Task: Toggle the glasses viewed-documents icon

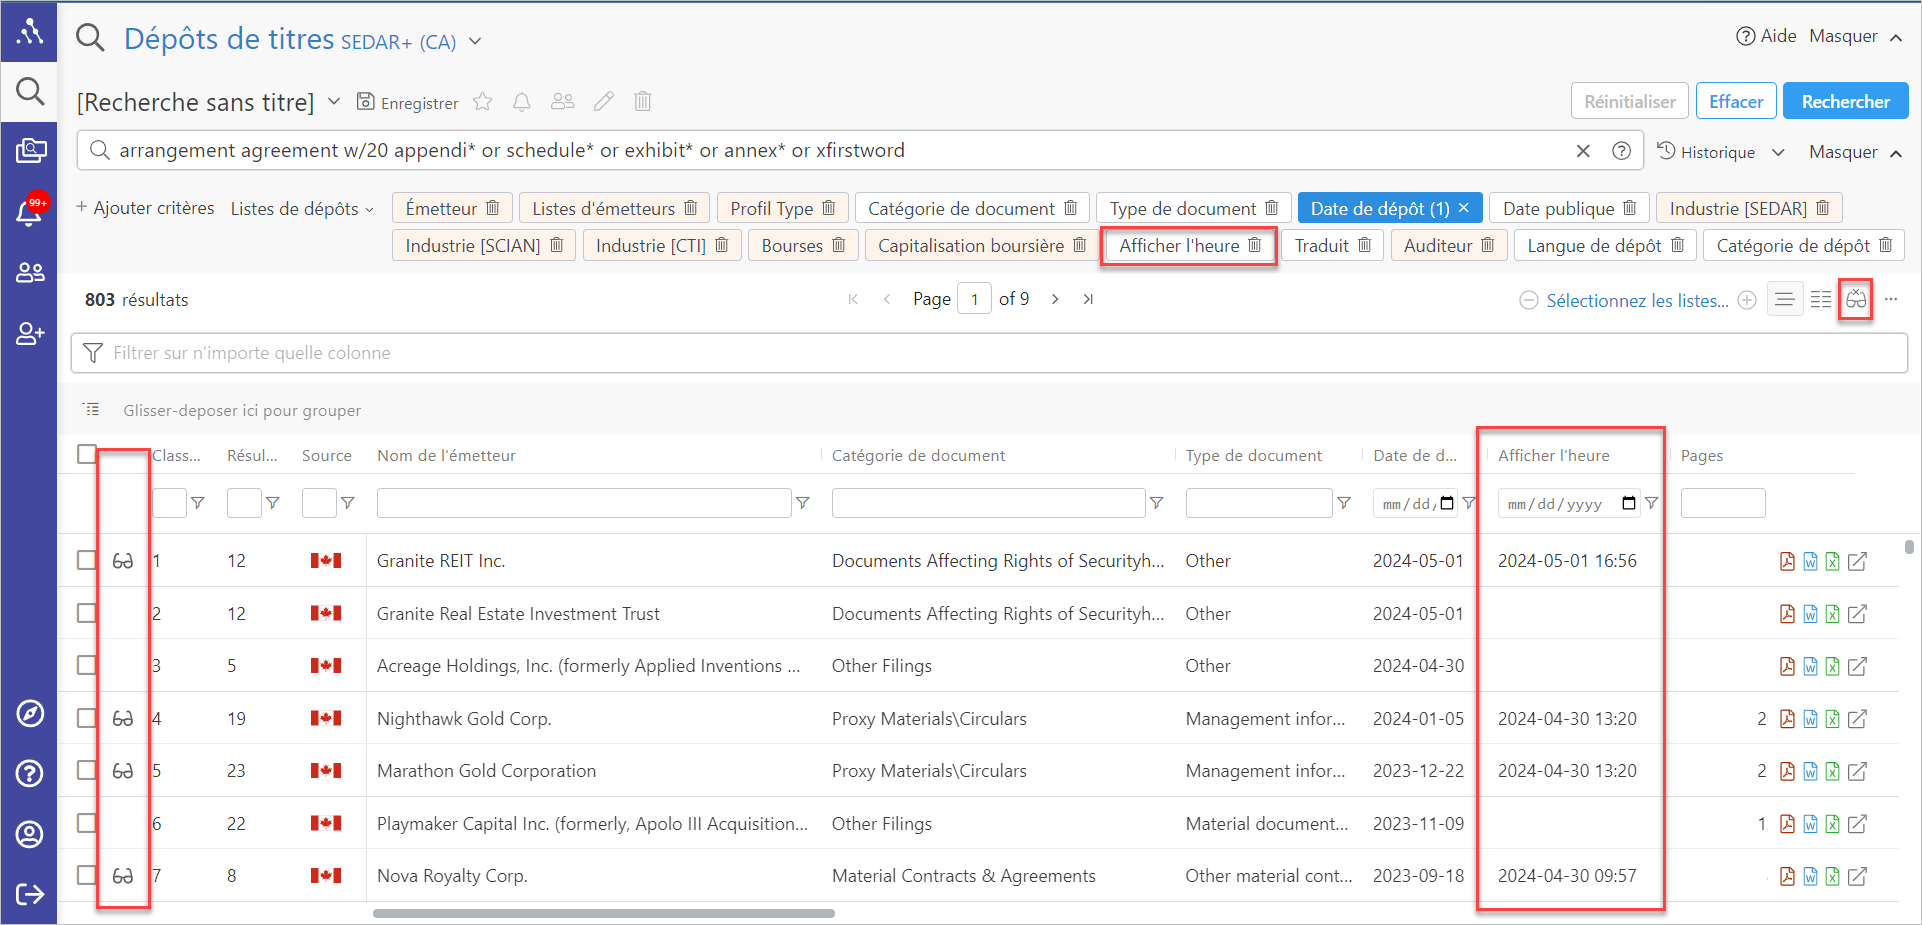Action: (x=1856, y=299)
